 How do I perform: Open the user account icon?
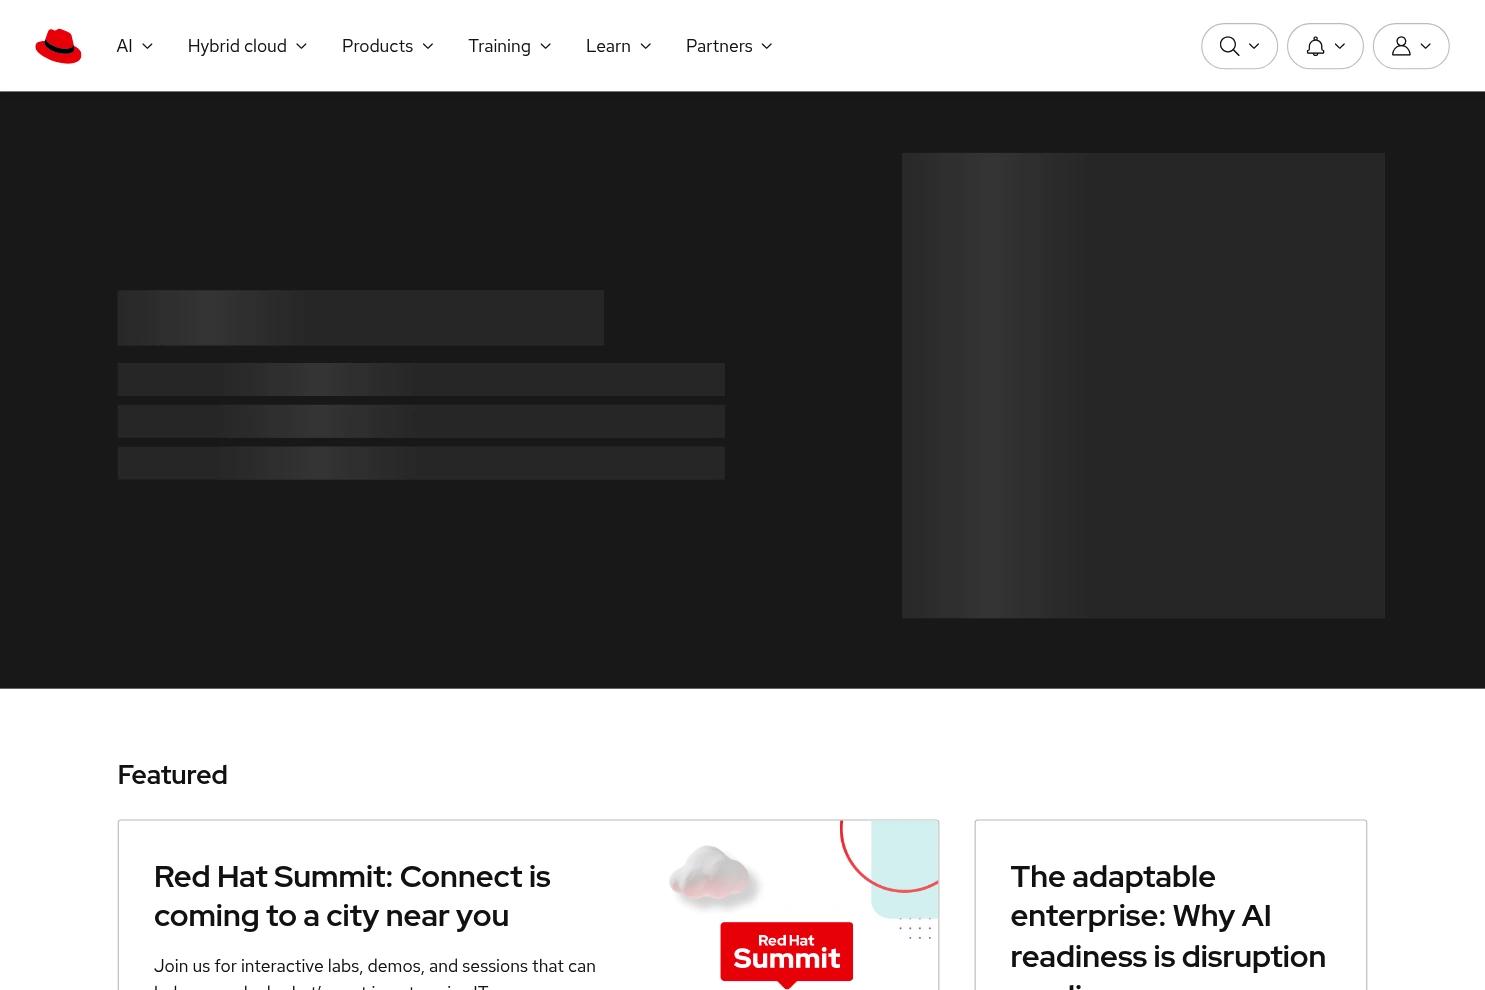[1401, 46]
